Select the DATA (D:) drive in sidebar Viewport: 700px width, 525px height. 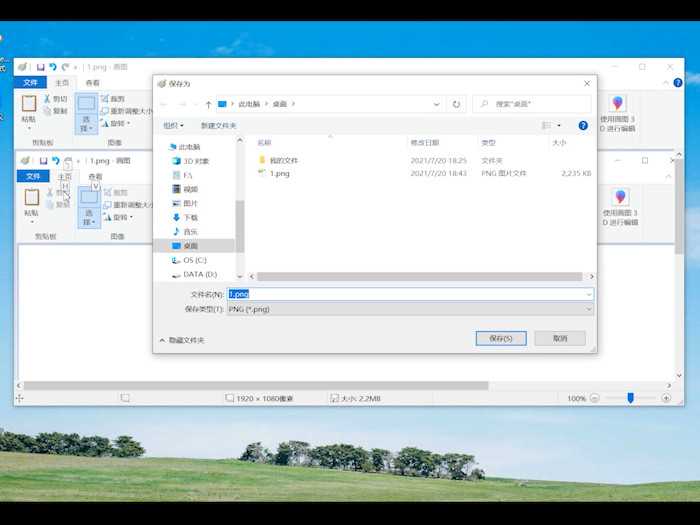coord(199,274)
